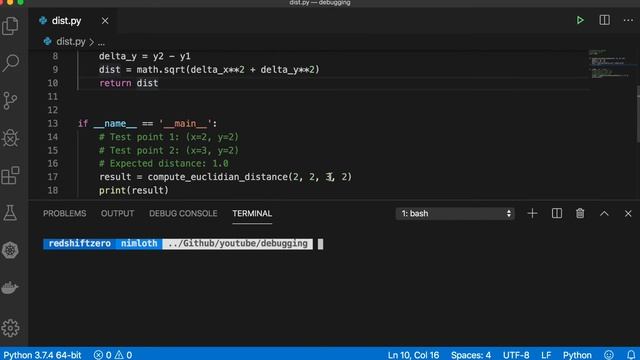
Task: Split the editor to the right
Action: 604,20
